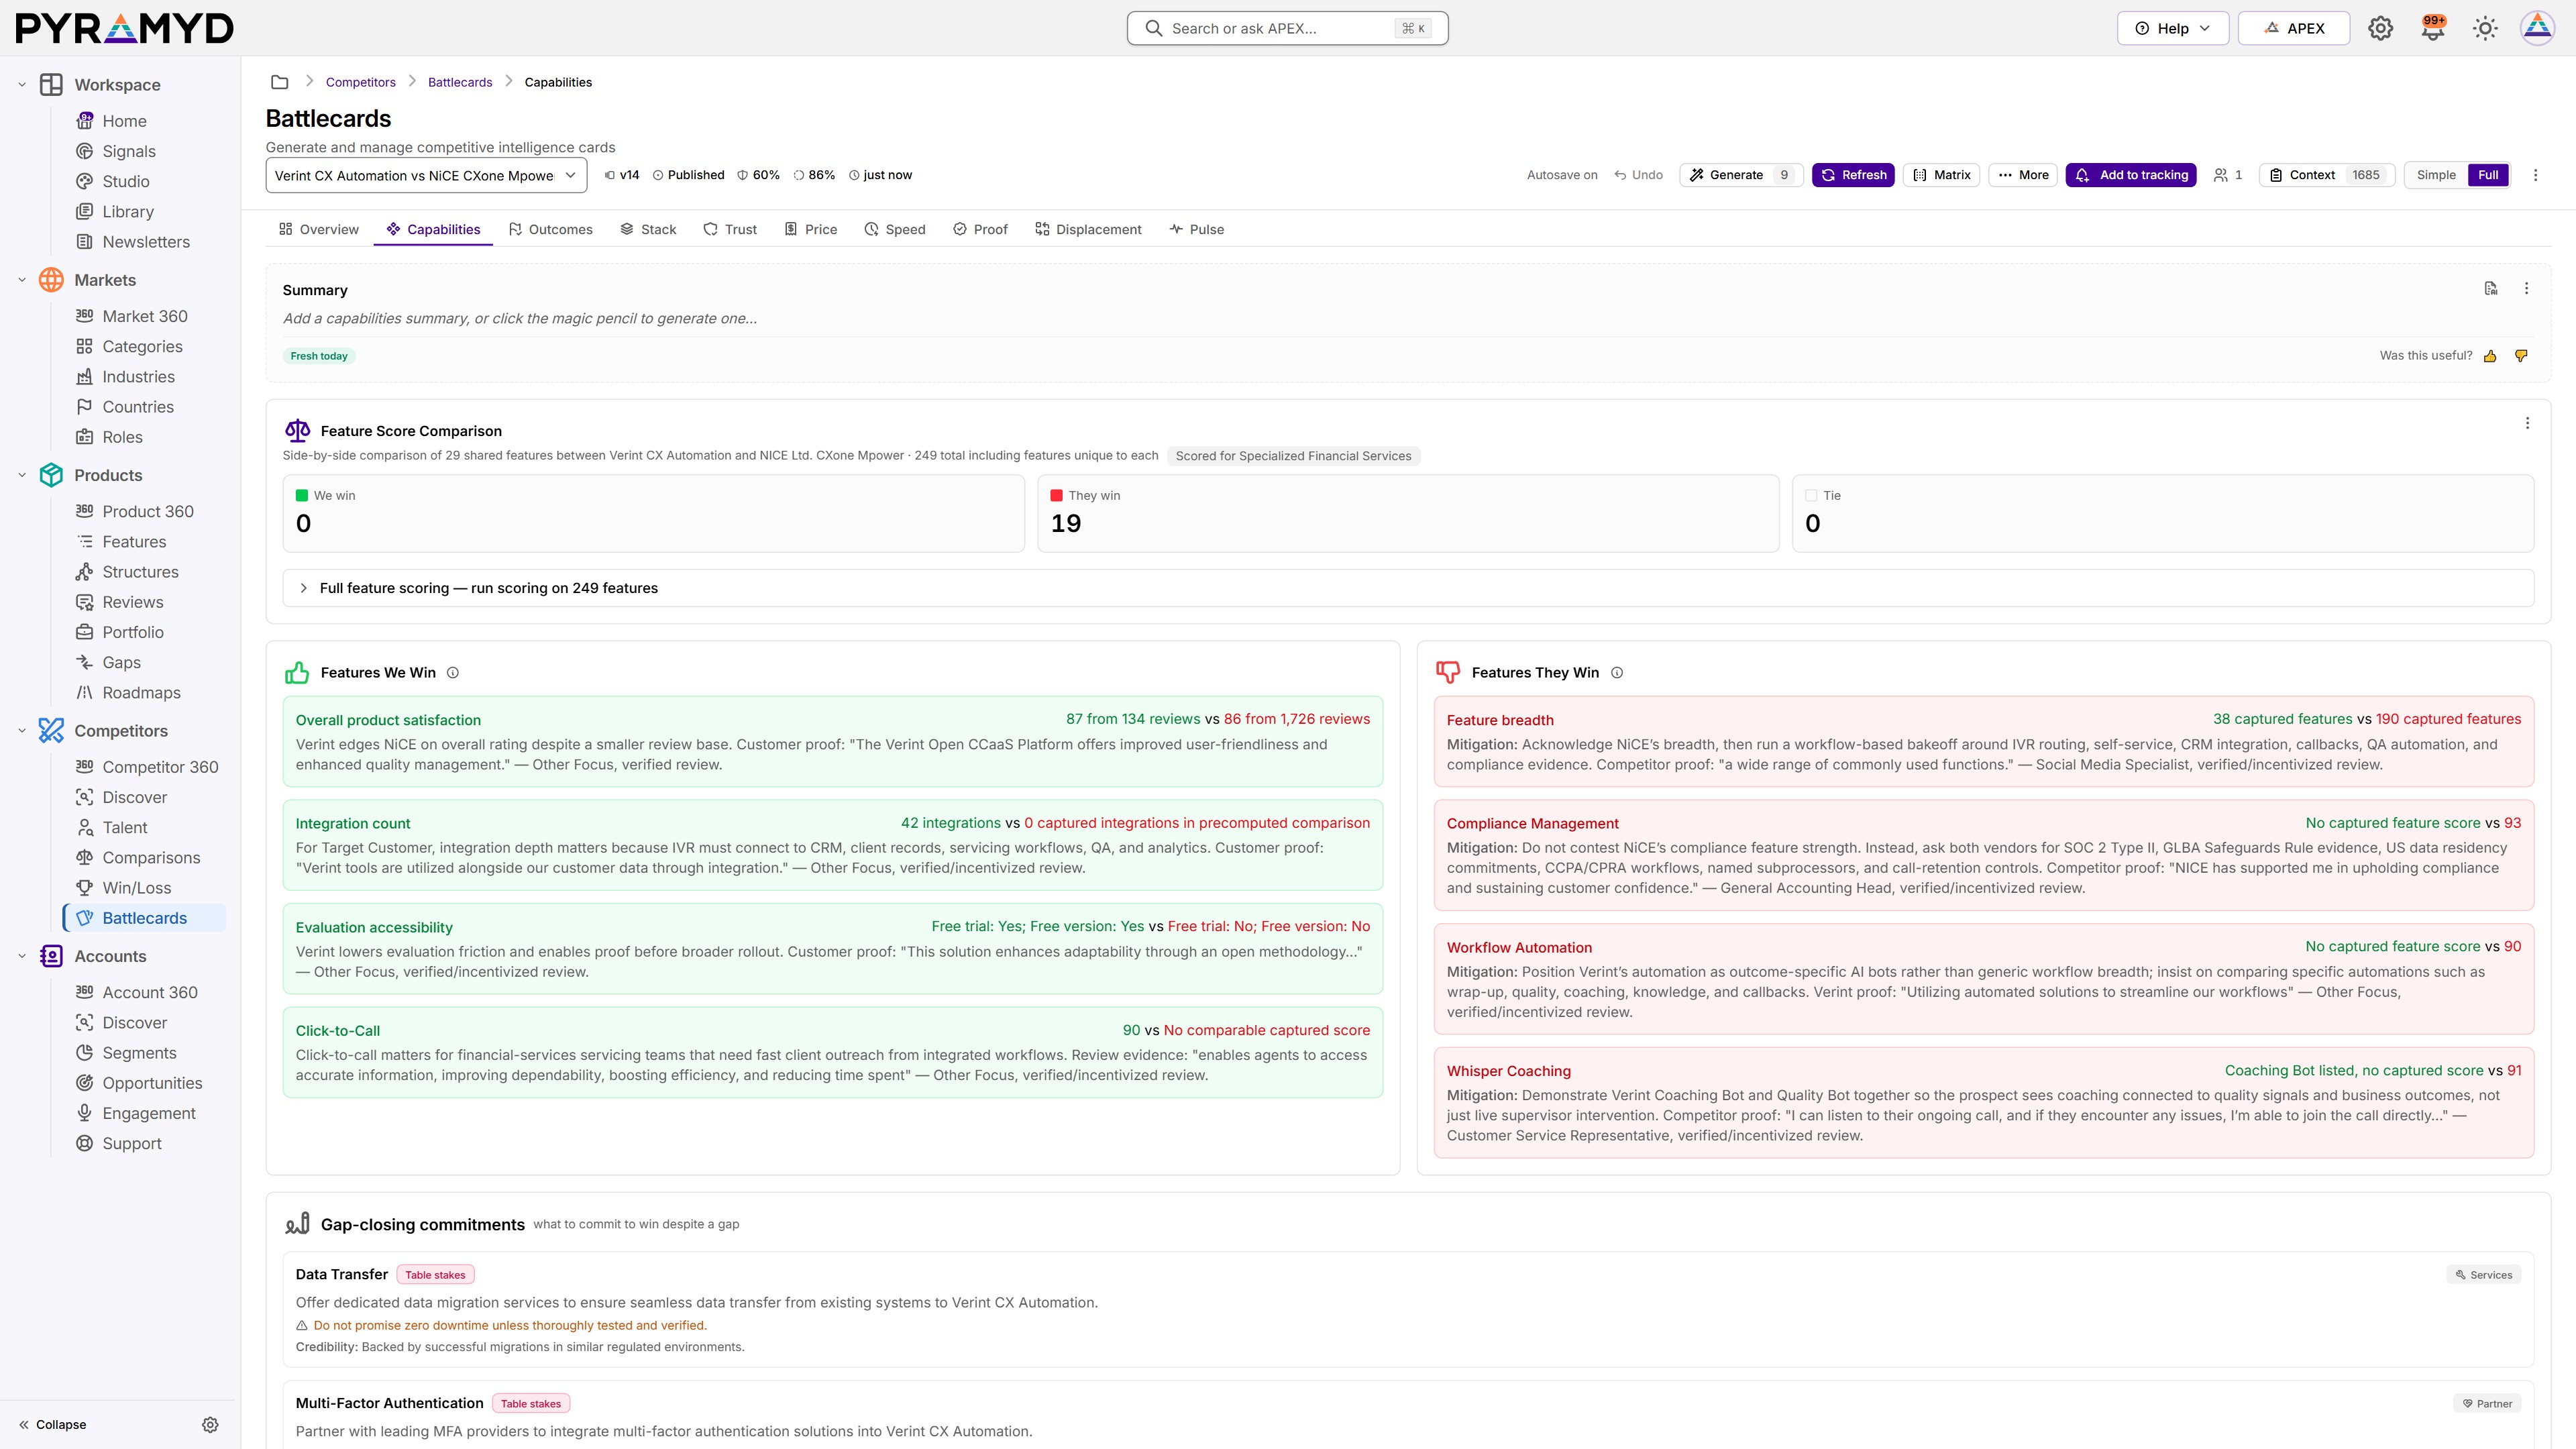Image resolution: width=2576 pixels, height=1449 pixels.
Task: Collapse the Competitors sidebar section
Action: point(22,731)
